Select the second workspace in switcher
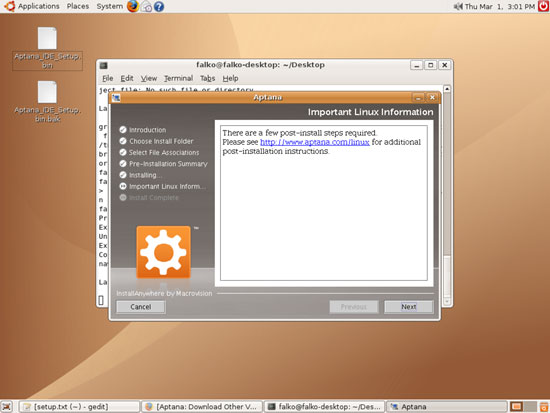Viewport: 550px width, 413px height. coord(530,407)
